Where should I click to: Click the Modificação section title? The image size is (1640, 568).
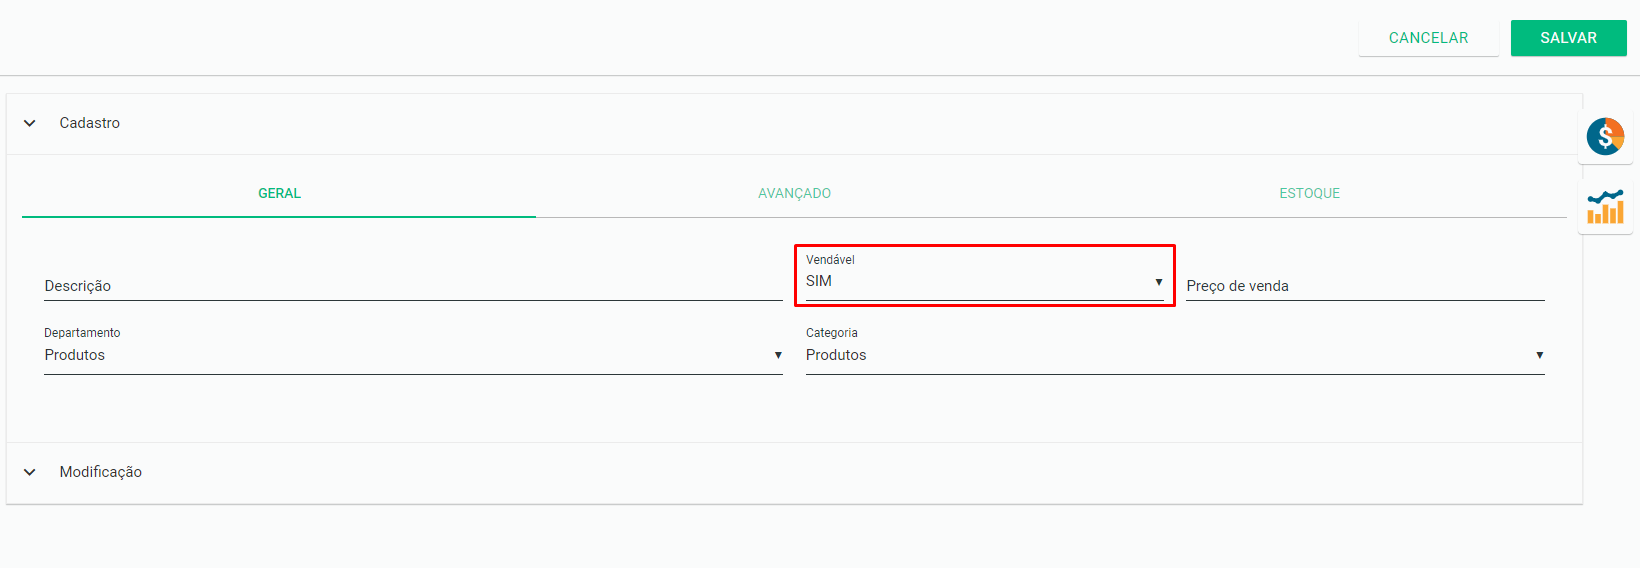click(x=101, y=472)
